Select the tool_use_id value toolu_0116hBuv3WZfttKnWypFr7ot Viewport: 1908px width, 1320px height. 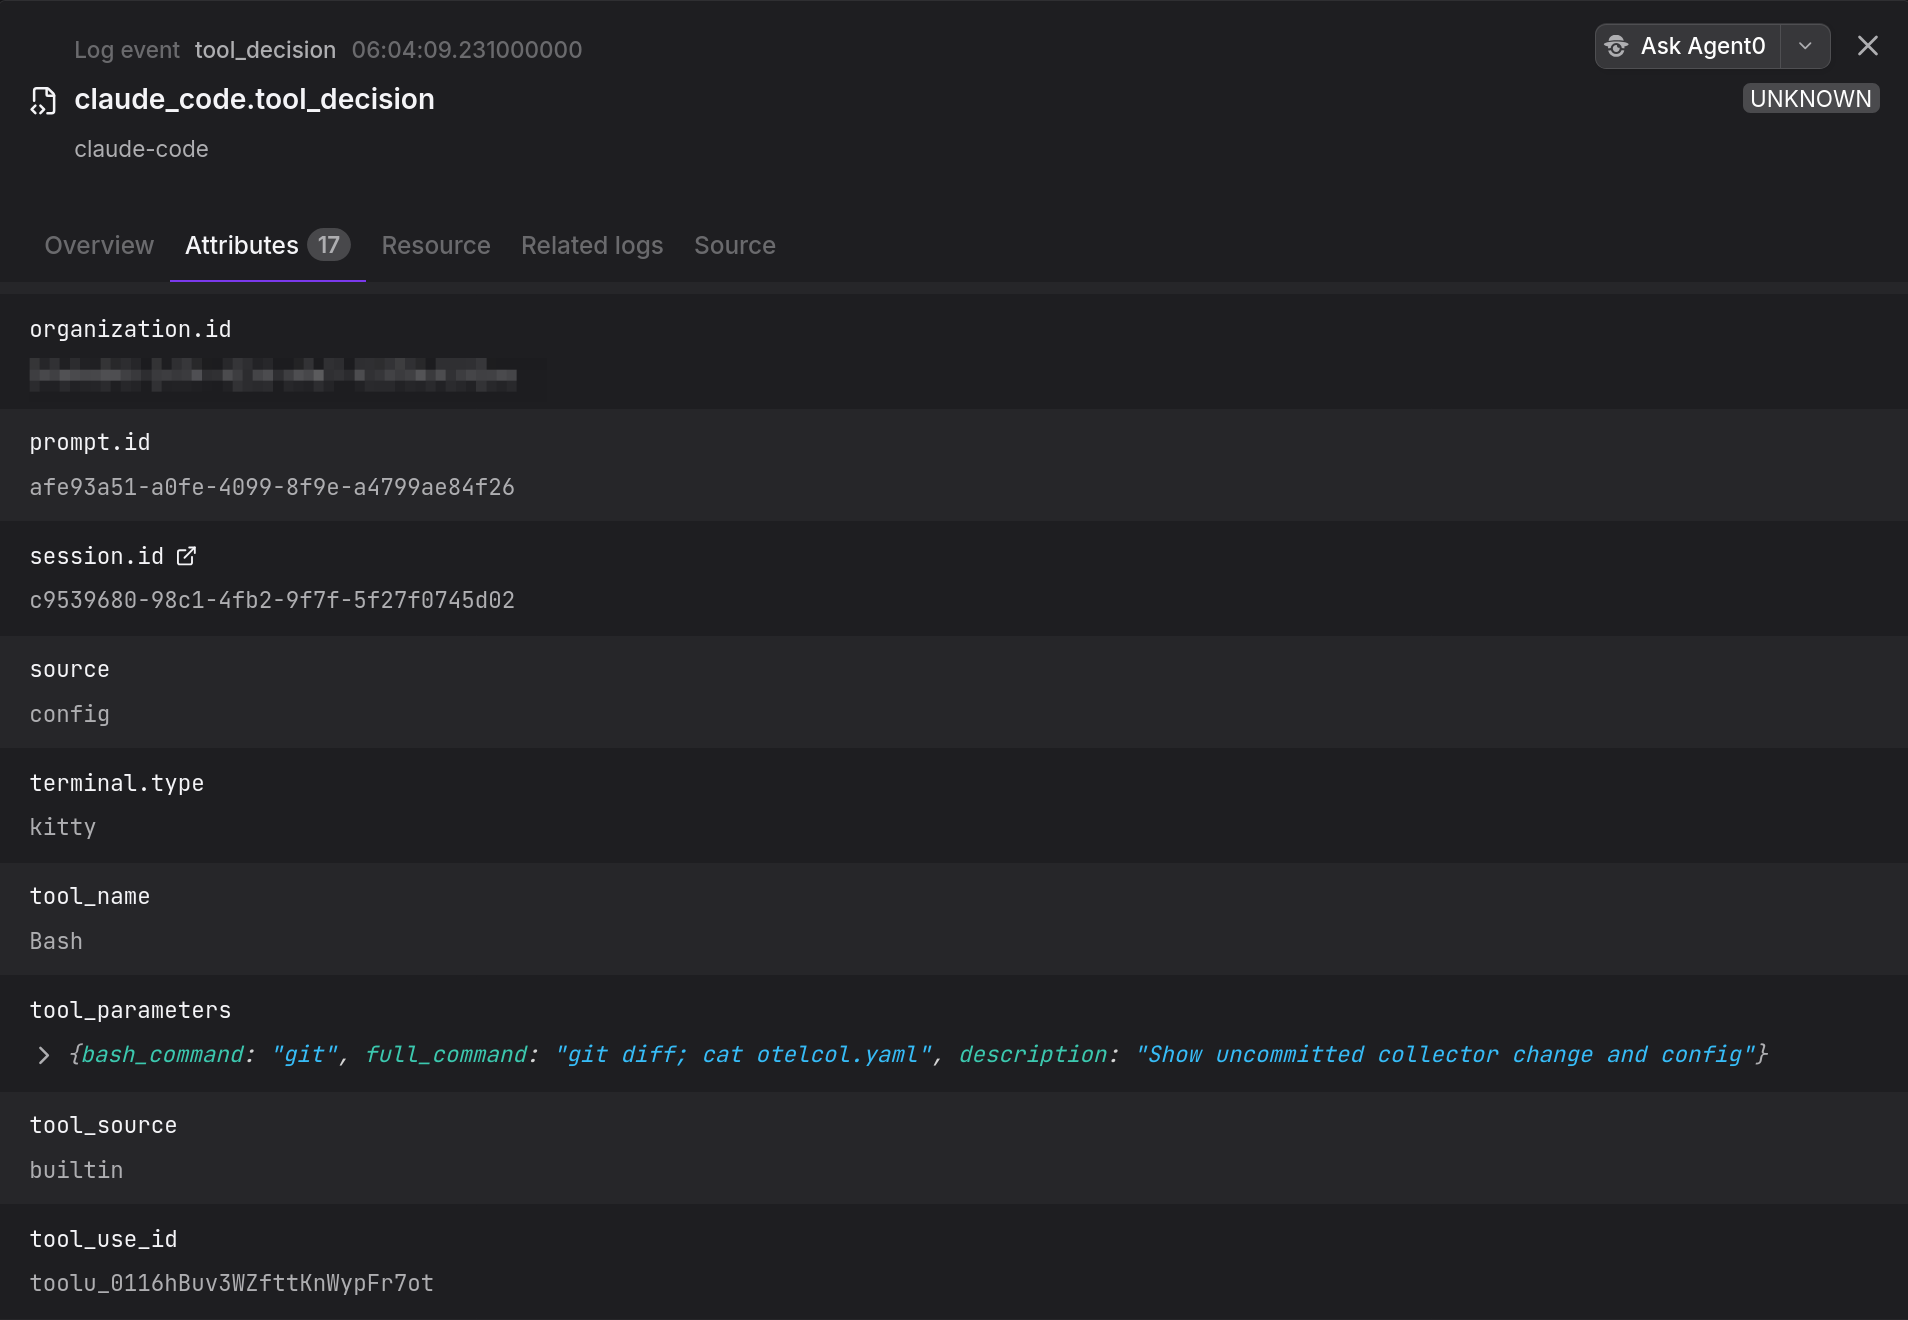(232, 1283)
